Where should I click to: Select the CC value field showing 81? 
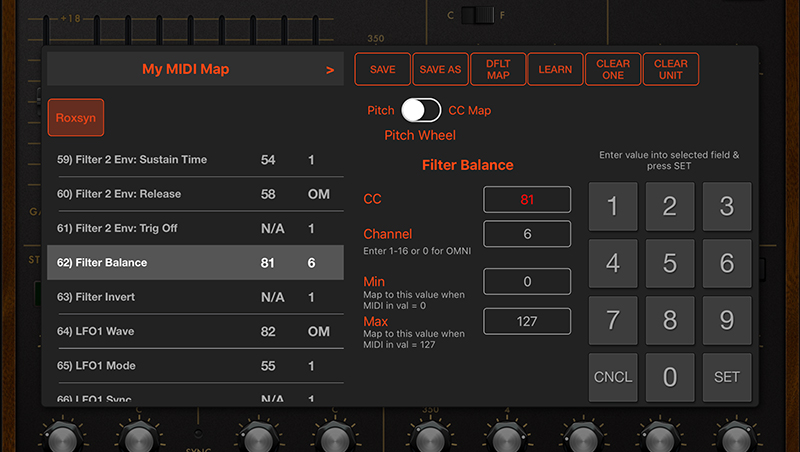pos(527,199)
